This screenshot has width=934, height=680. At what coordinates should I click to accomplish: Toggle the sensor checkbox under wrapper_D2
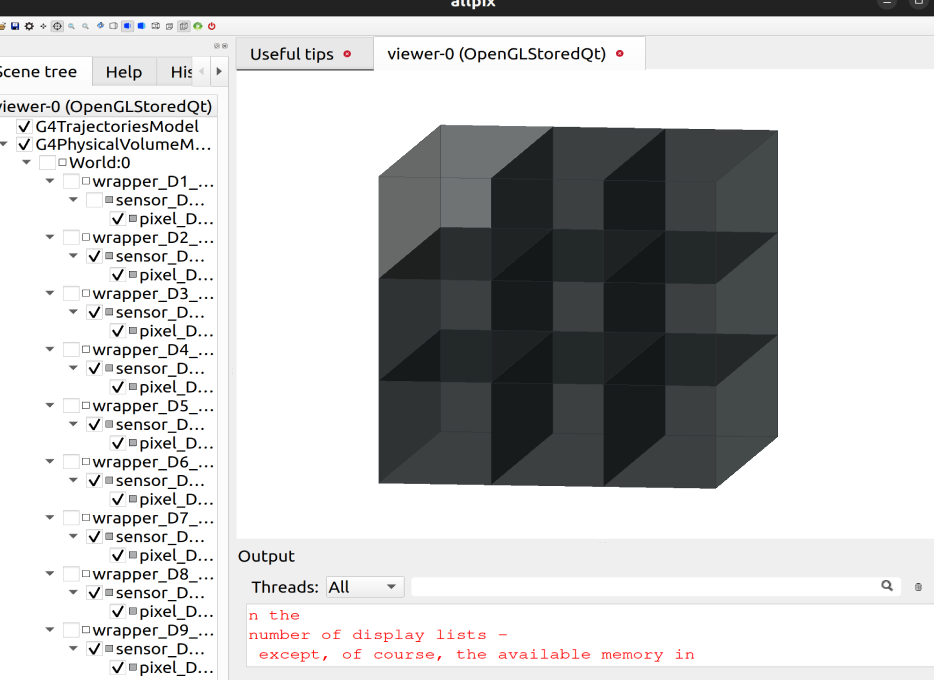[x=95, y=257]
